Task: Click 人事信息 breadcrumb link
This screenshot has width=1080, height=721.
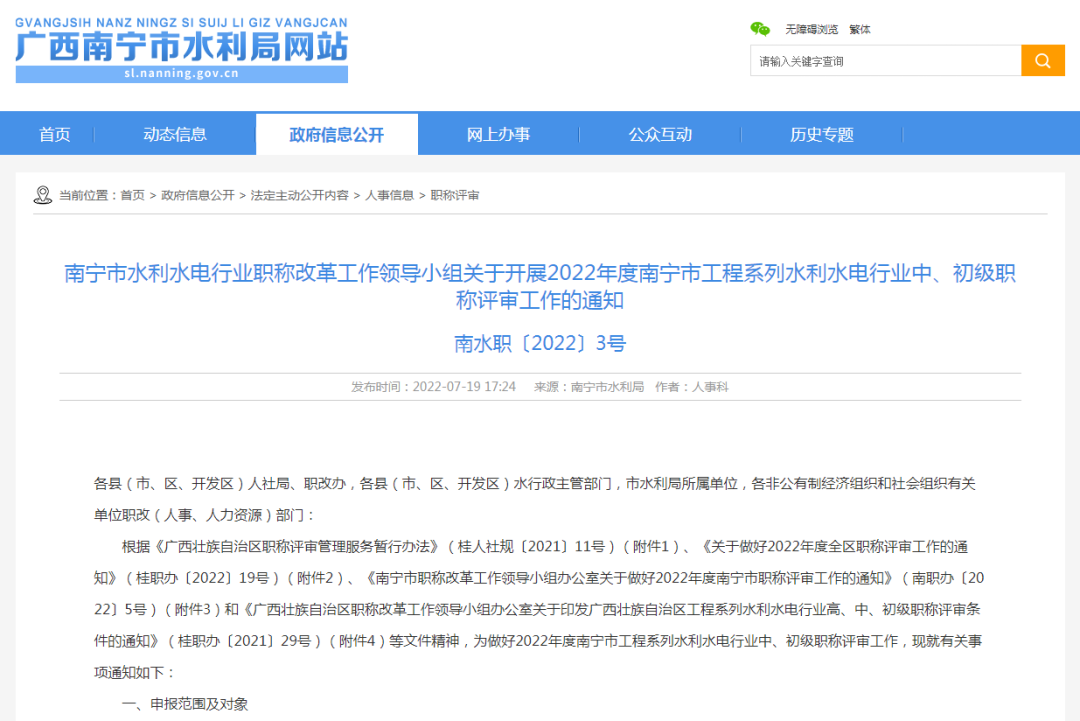Action: pos(389,196)
